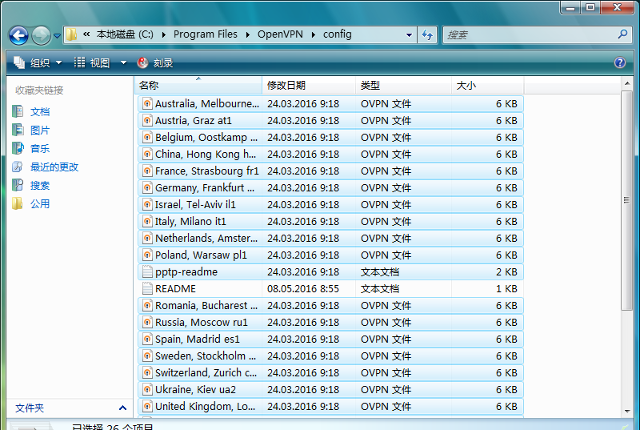Click the 2 KB size of pptp-readme
The width and height of the screenshot is (640, 430).
[x=507, y=272]
